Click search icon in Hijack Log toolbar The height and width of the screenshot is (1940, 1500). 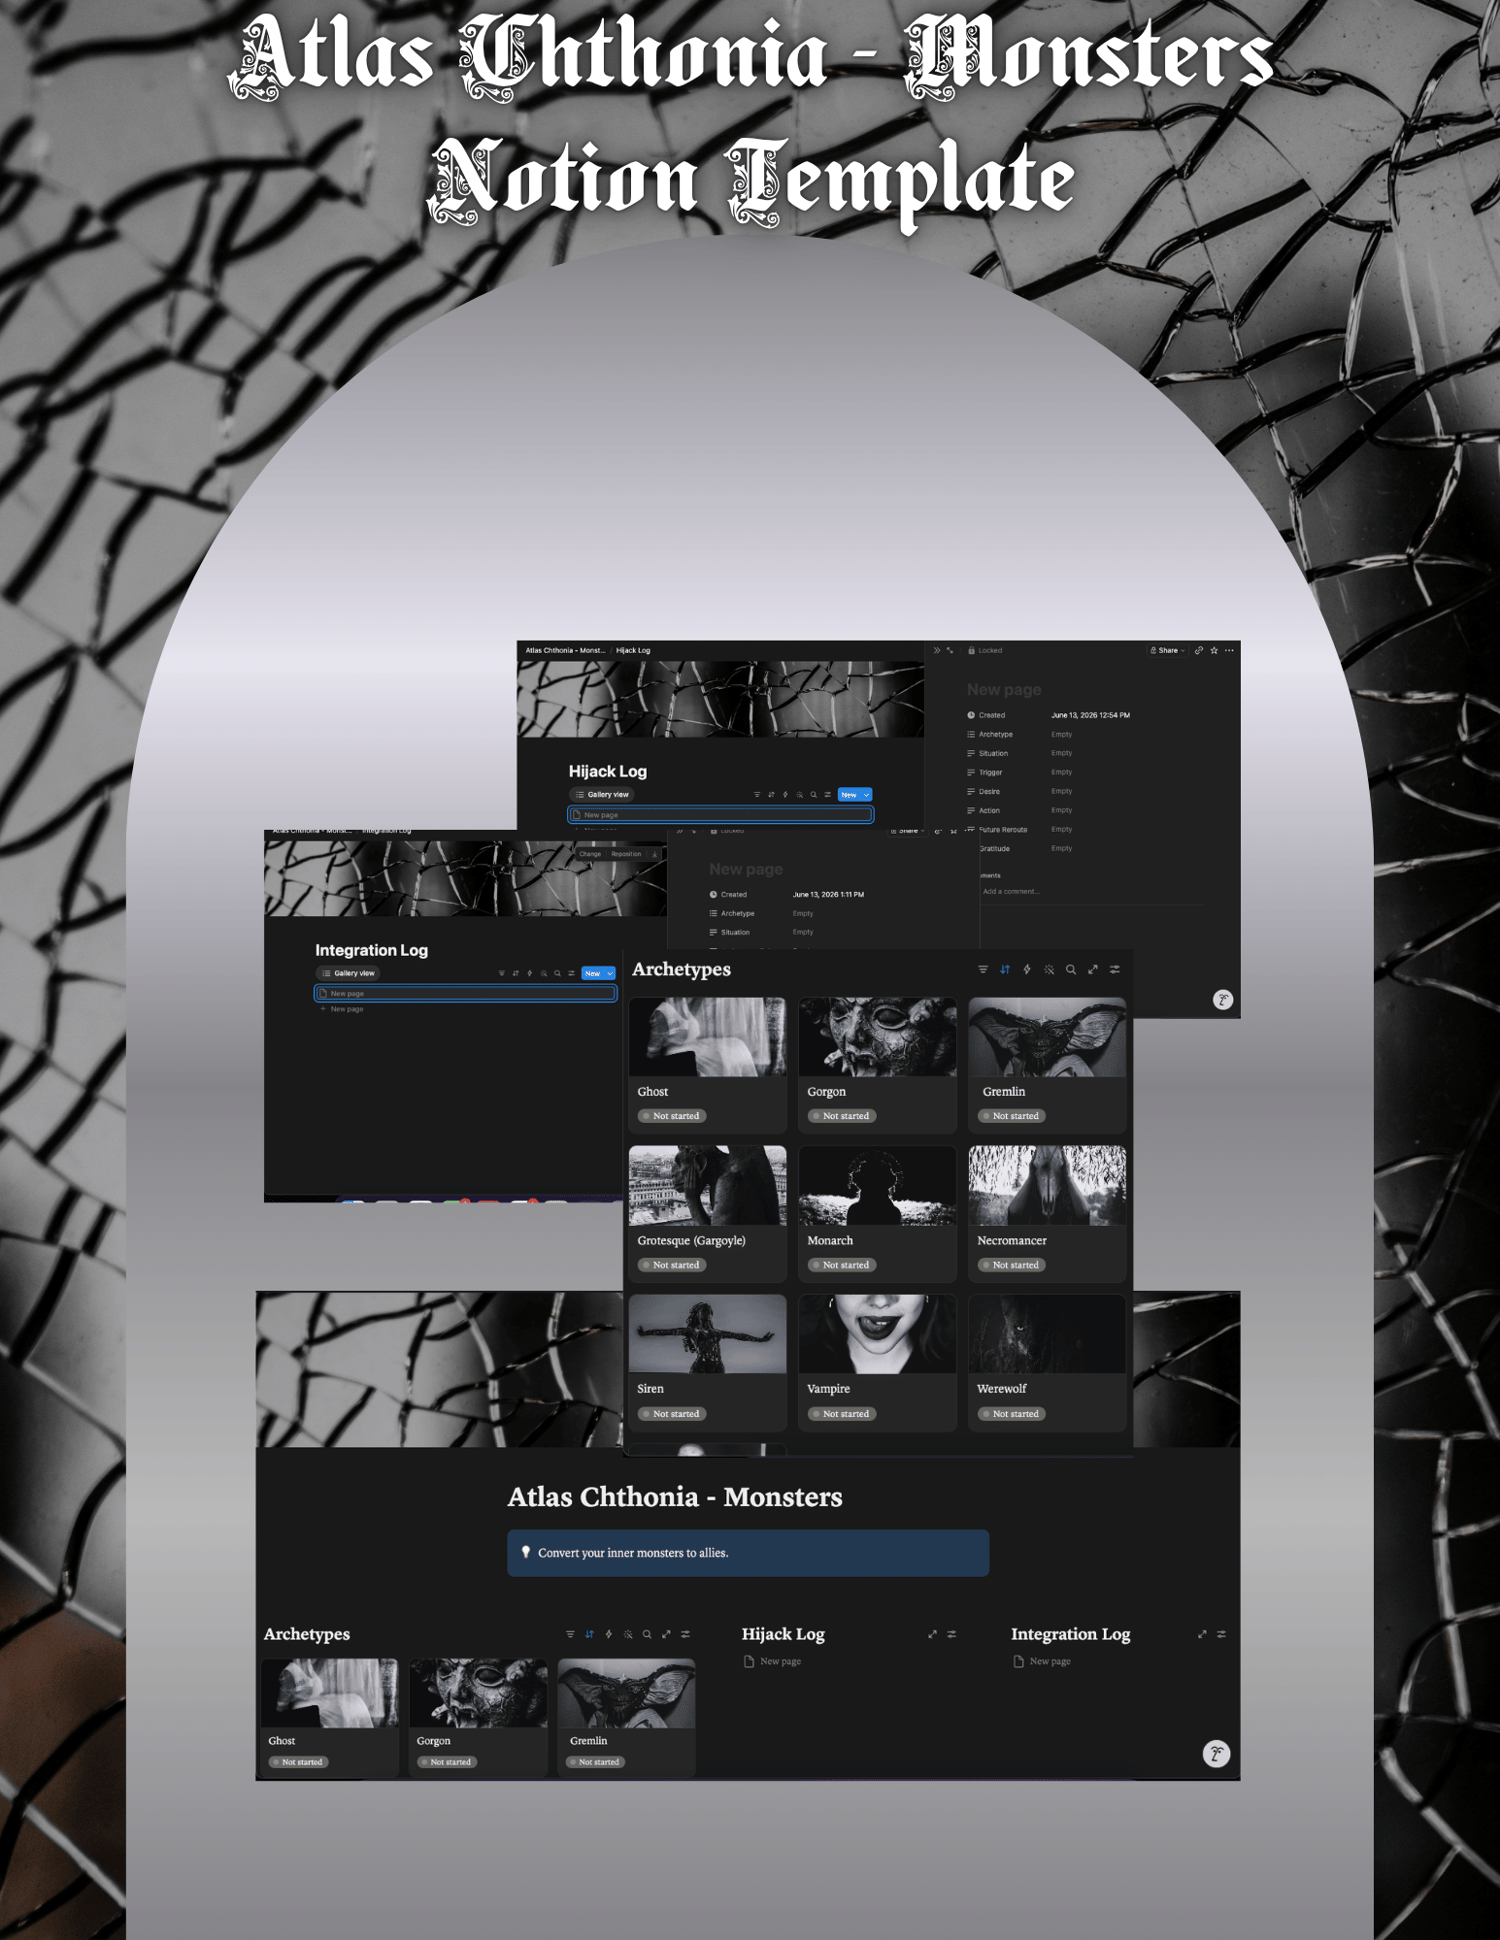[814, 795]
